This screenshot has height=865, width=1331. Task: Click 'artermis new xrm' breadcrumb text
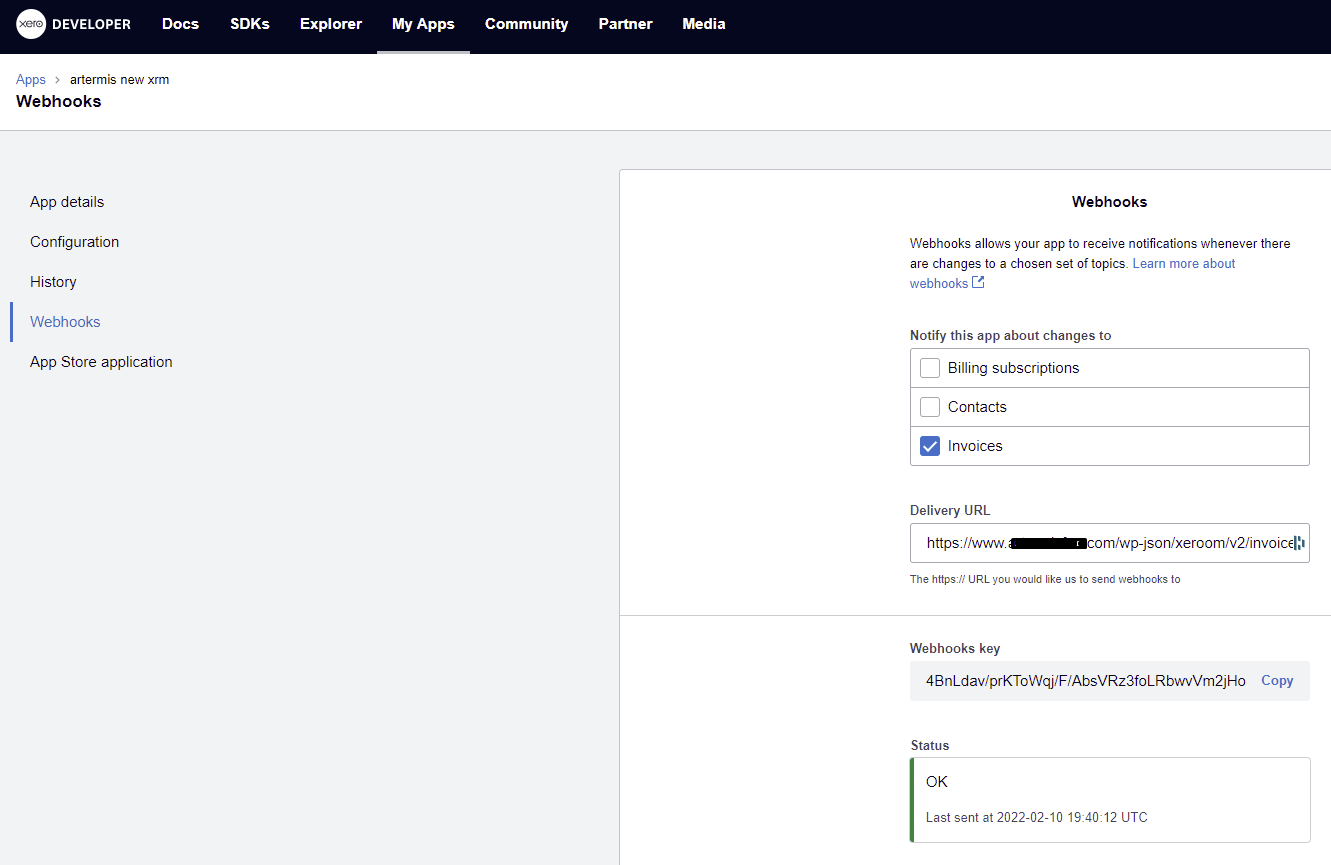(x=119, y=80)
